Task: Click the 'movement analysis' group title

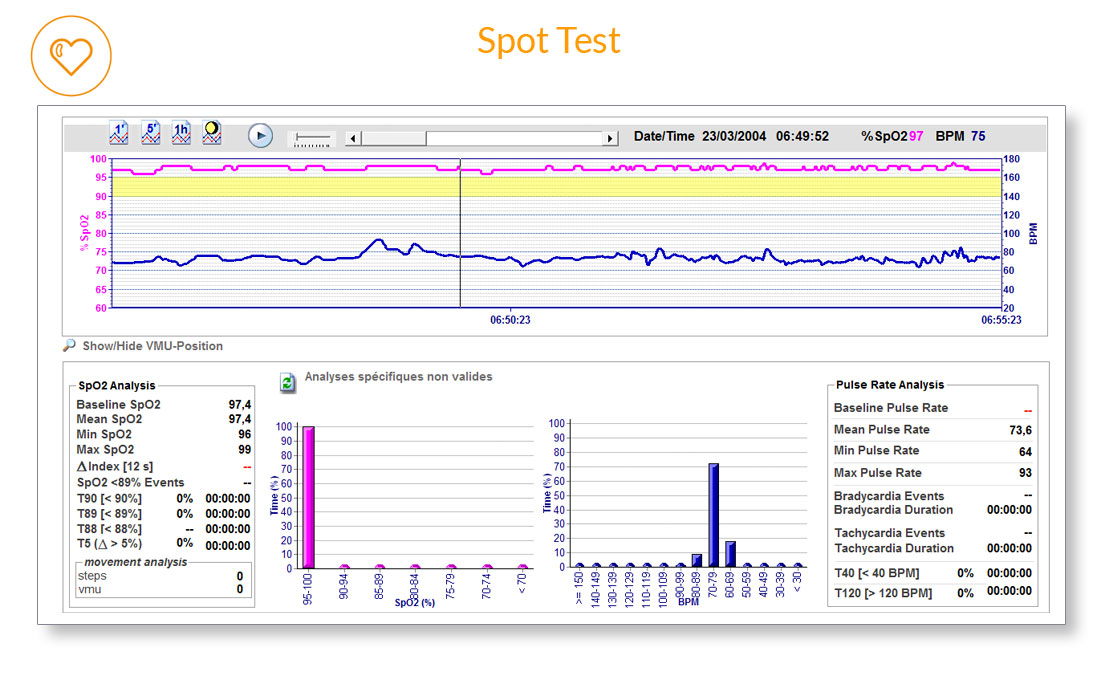Action: click(135, 563)
